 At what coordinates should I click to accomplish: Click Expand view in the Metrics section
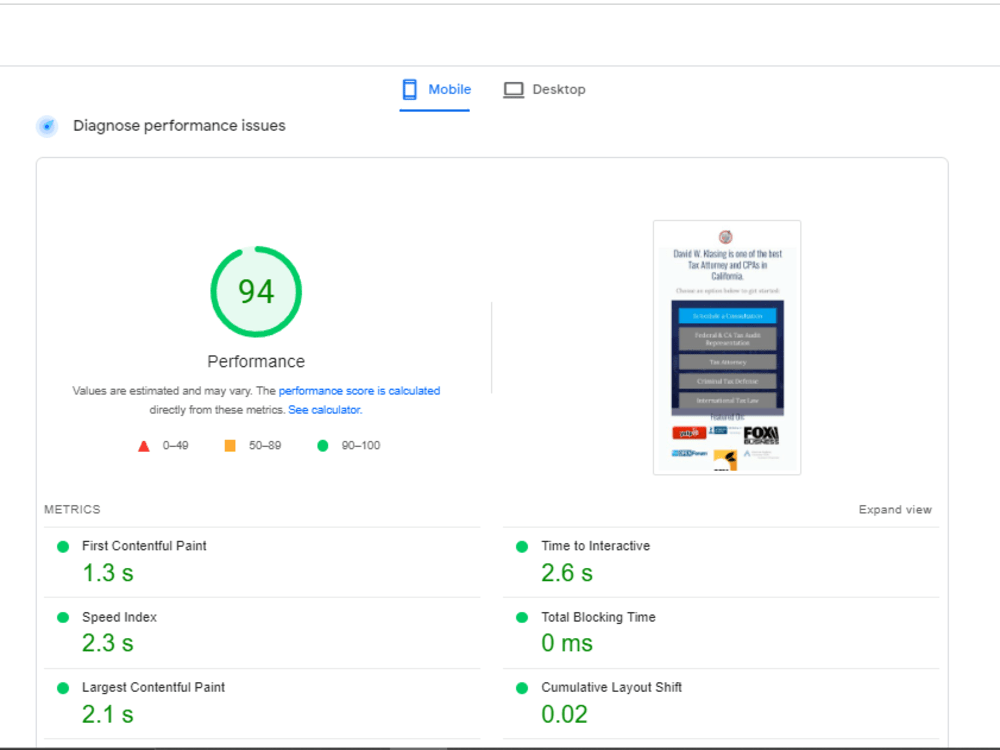(895, 510)
